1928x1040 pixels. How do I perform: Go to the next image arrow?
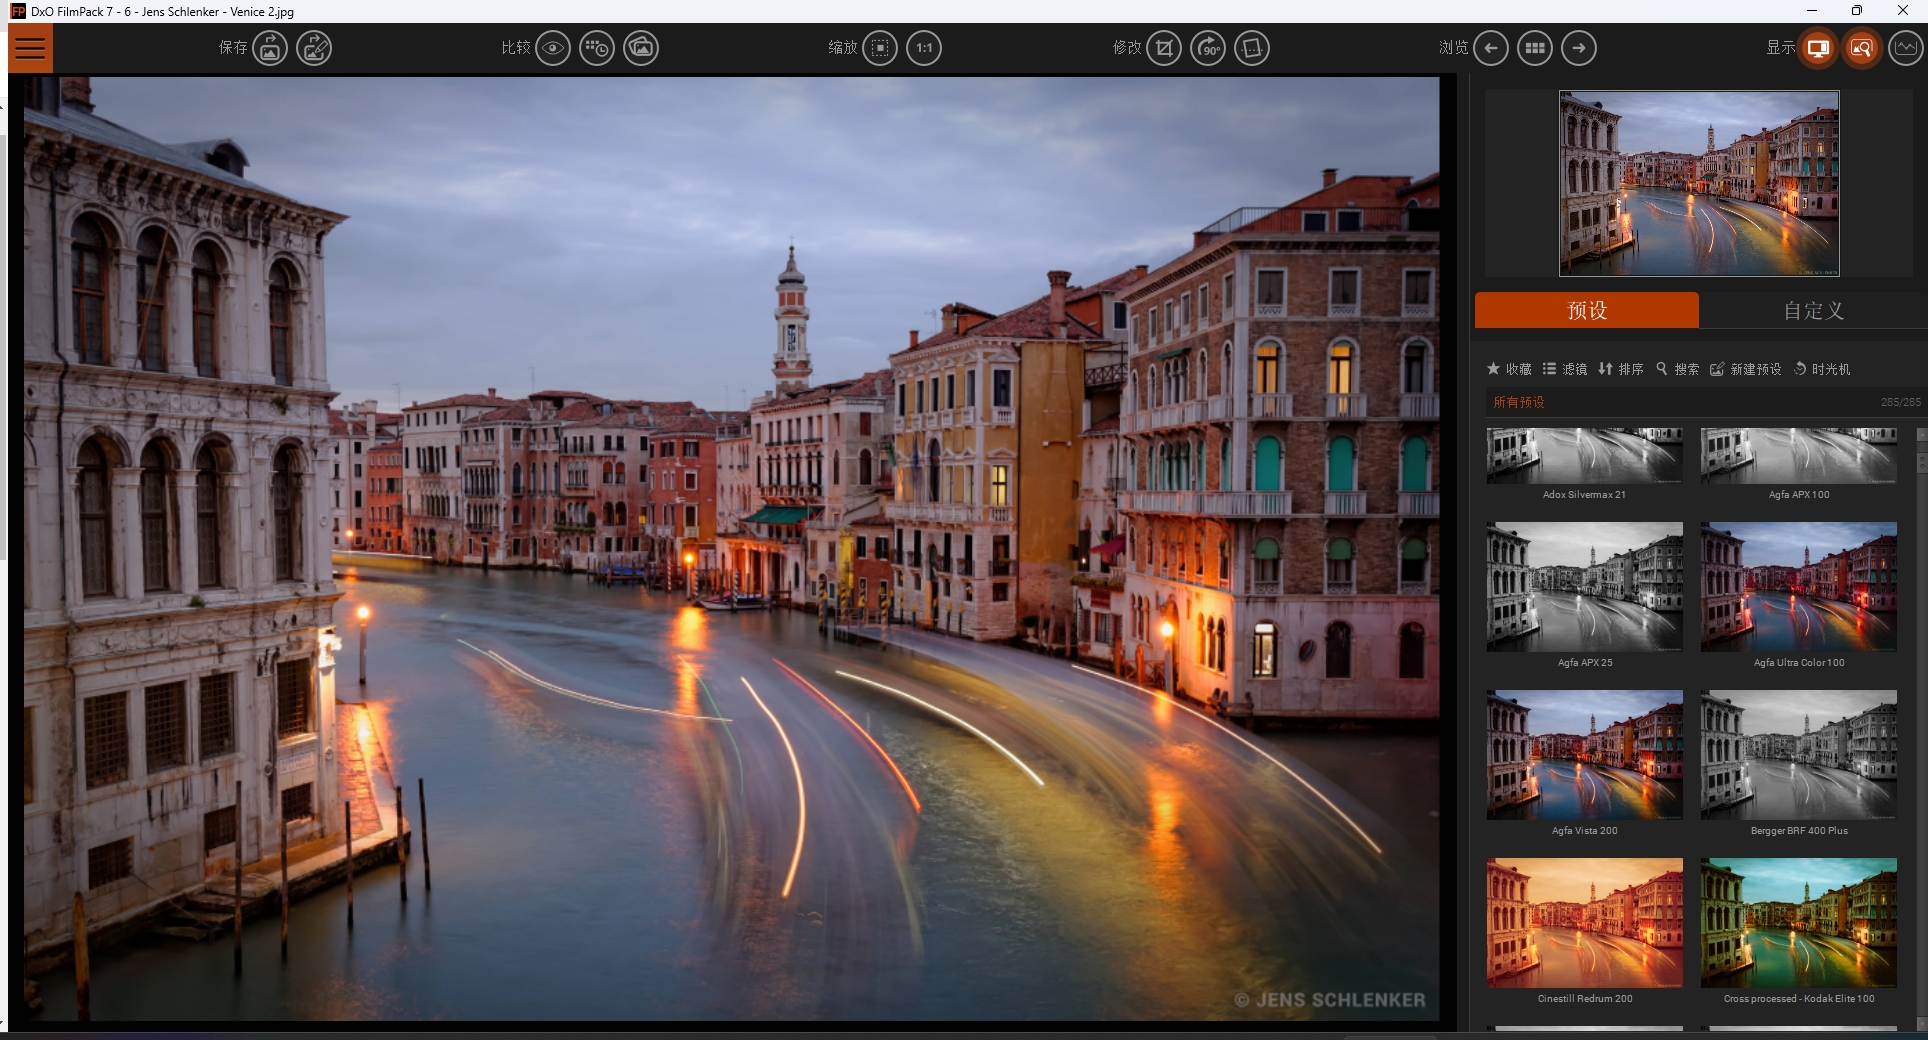click(1579, 48)
